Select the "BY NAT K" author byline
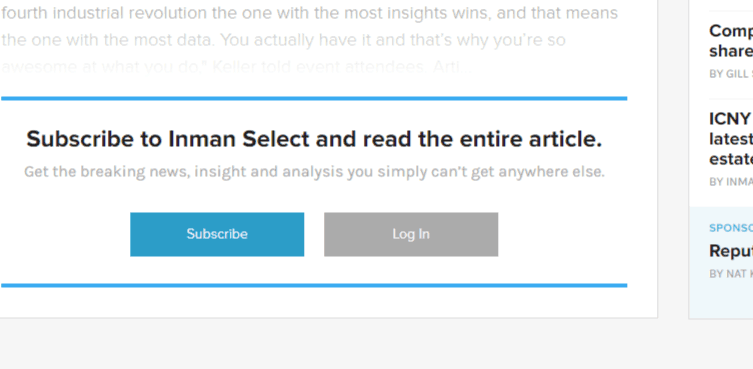This screenshot has height=369, width=753. coord(731,273)
